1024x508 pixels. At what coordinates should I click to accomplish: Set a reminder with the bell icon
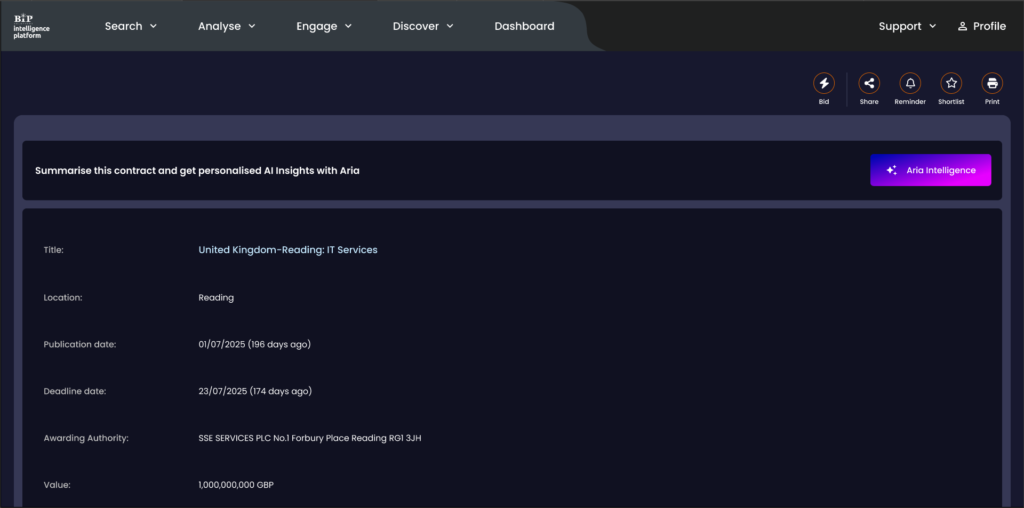(910, 84)
